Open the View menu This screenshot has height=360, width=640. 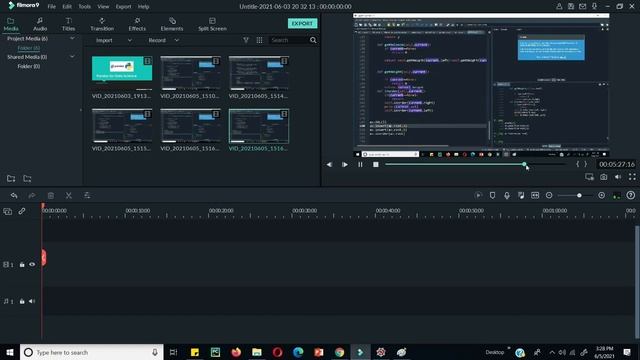[x=103, y=7]
